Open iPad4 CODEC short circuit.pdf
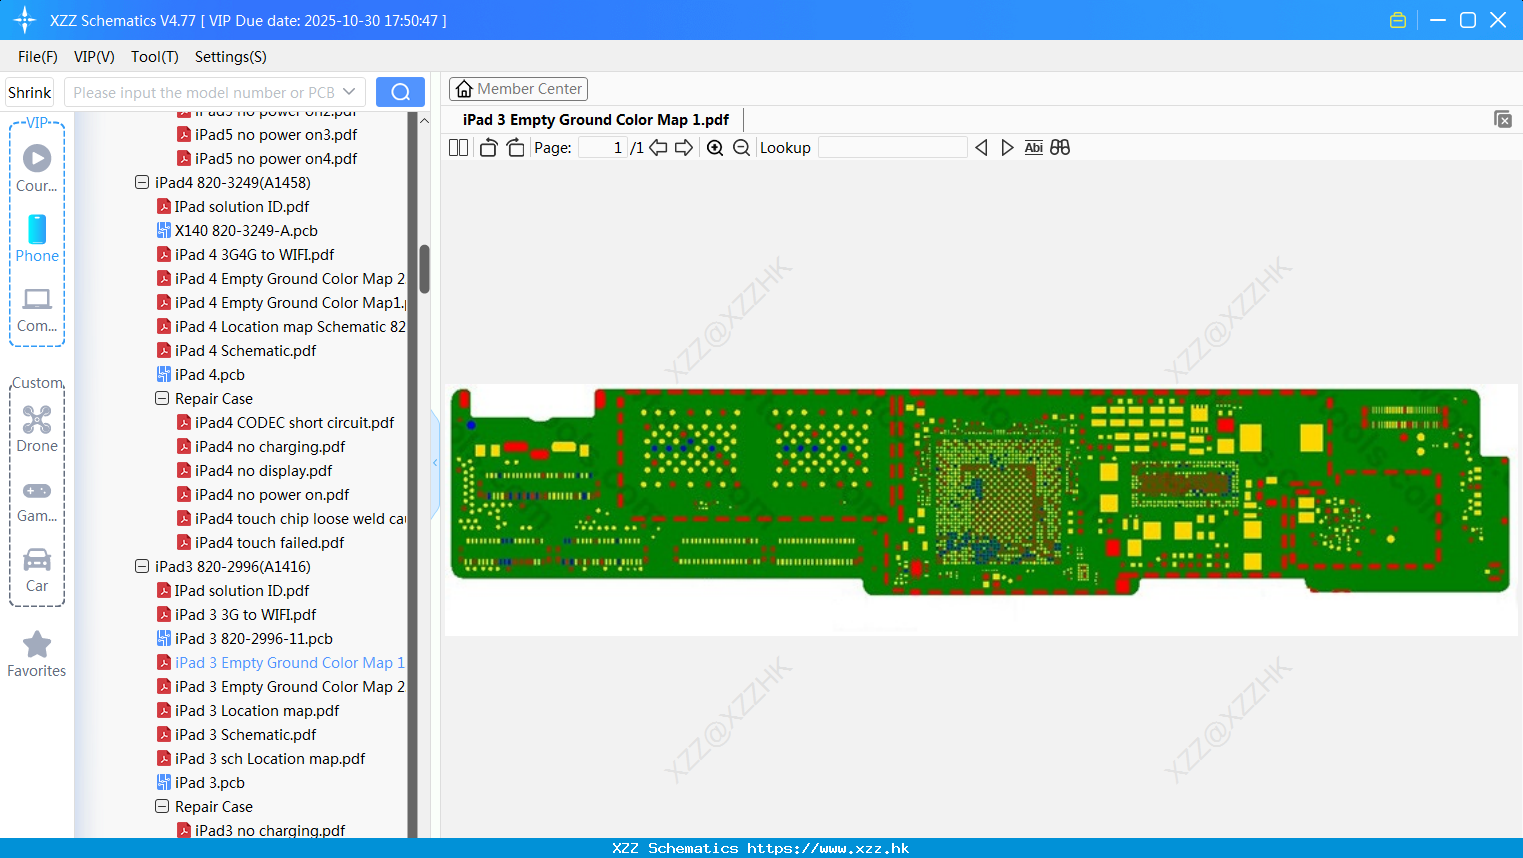Screen dimensions: 1523x858 tap(294, 423)
